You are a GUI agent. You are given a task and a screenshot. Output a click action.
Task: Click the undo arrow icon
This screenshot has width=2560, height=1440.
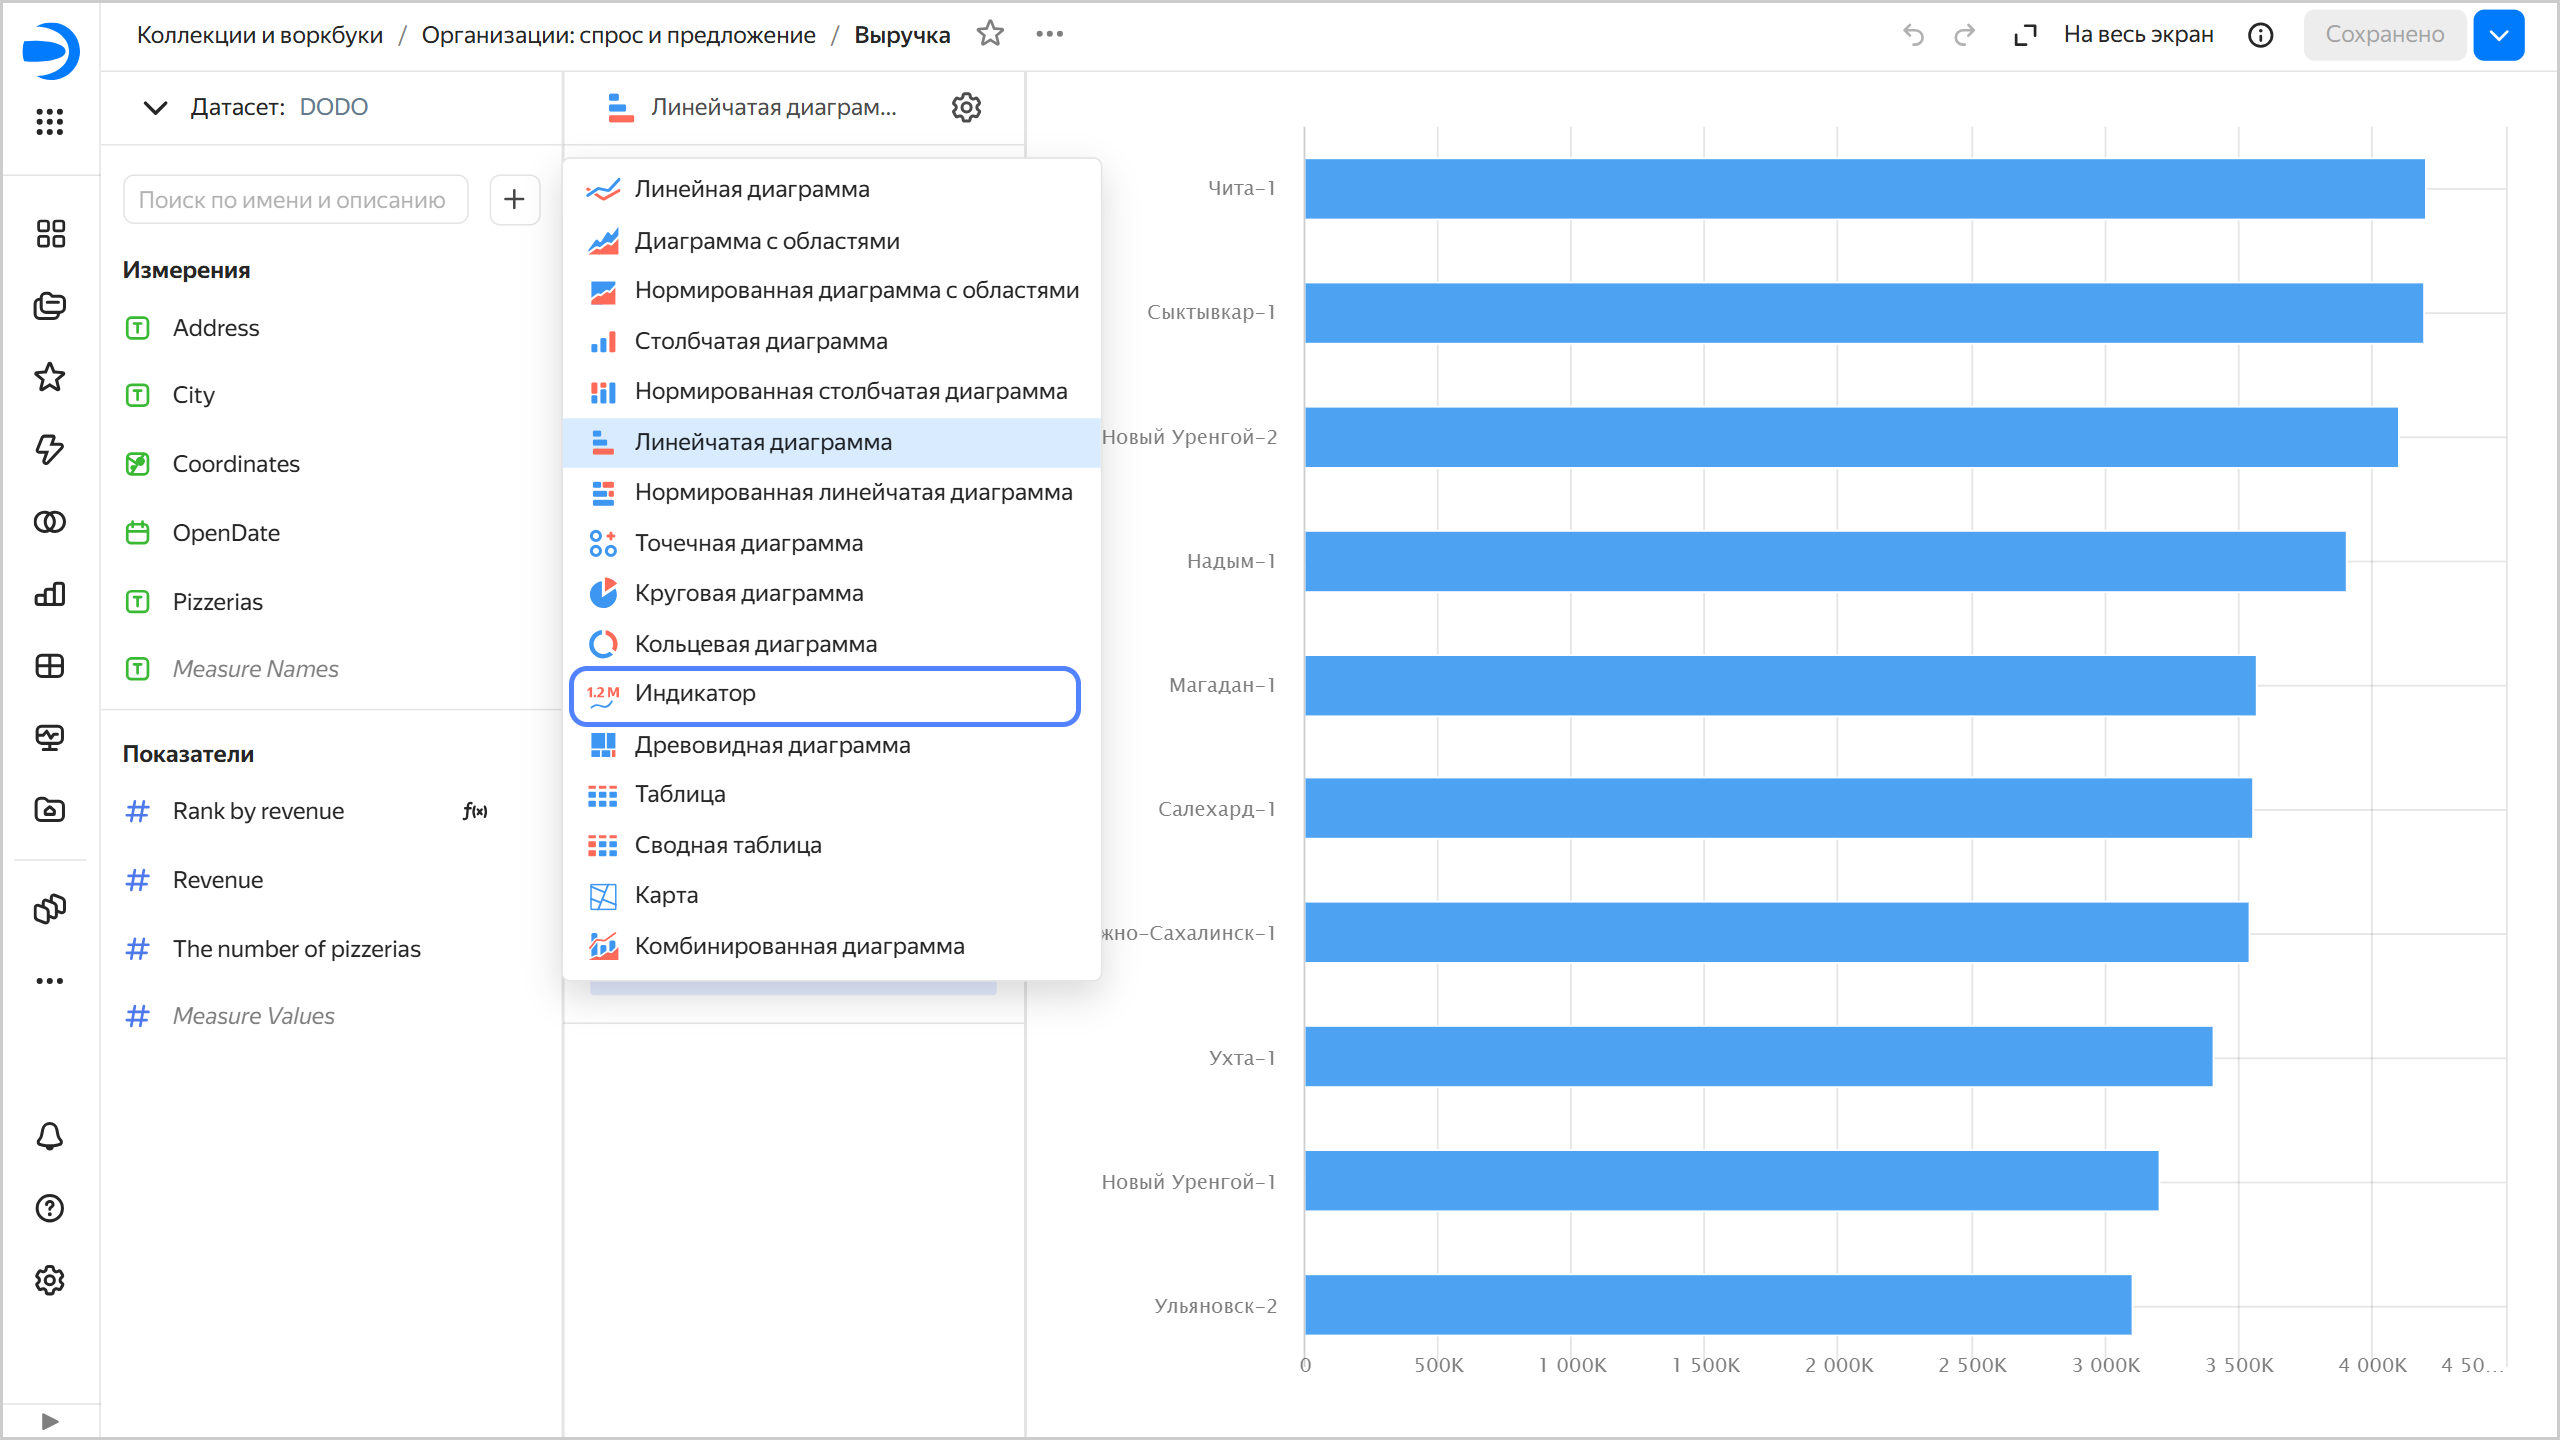point(1913,35)
